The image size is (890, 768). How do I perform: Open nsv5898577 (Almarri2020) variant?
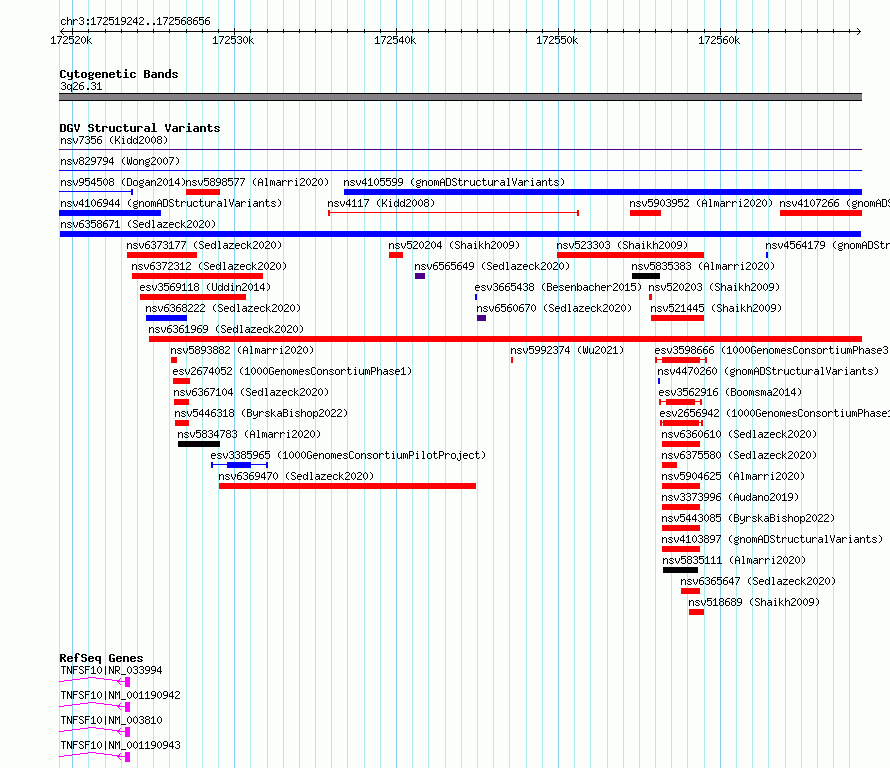257,182
